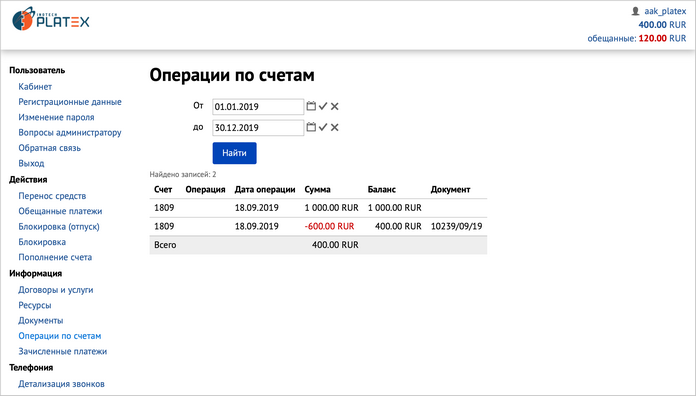This screenshot has height=396, width=696.
Task: Clear the От date with X icon
Action: pos(335,106)
